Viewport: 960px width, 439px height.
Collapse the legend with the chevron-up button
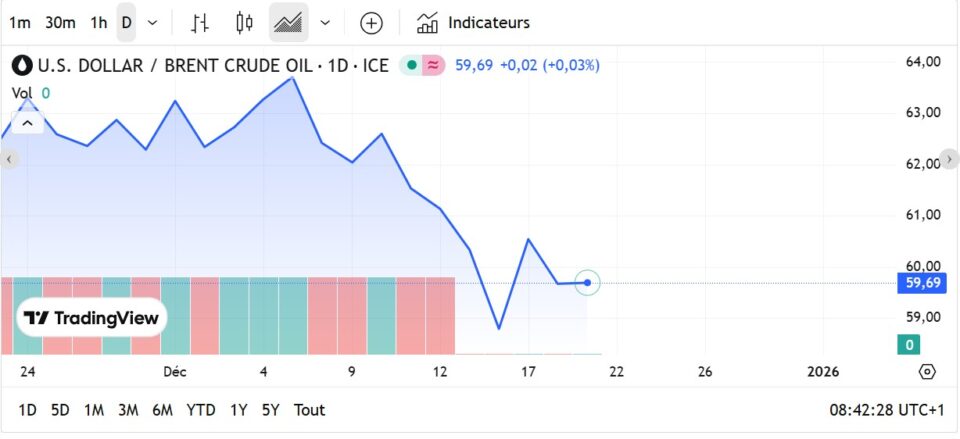tap(27, 123)
